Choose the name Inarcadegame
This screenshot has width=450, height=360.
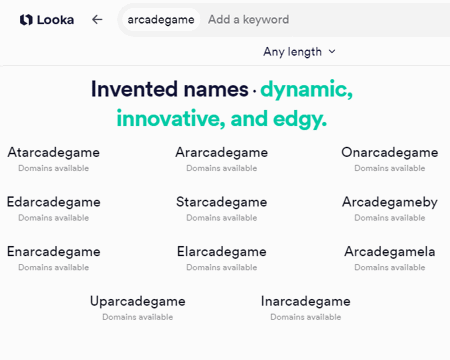point(306,301)
